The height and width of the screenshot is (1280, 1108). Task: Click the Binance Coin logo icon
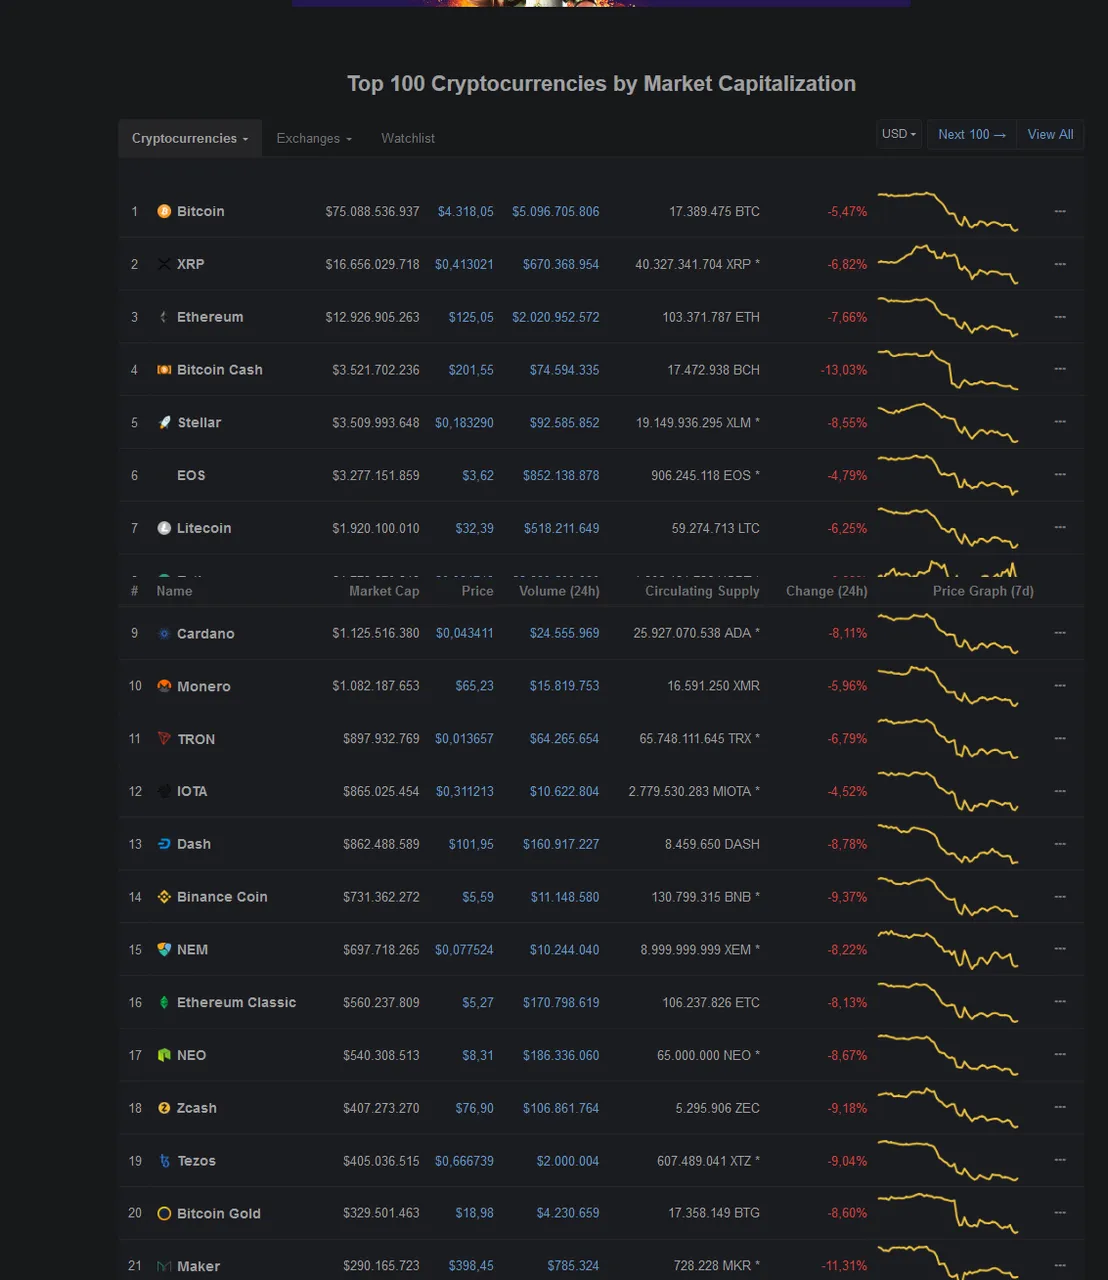coord(164,897)
